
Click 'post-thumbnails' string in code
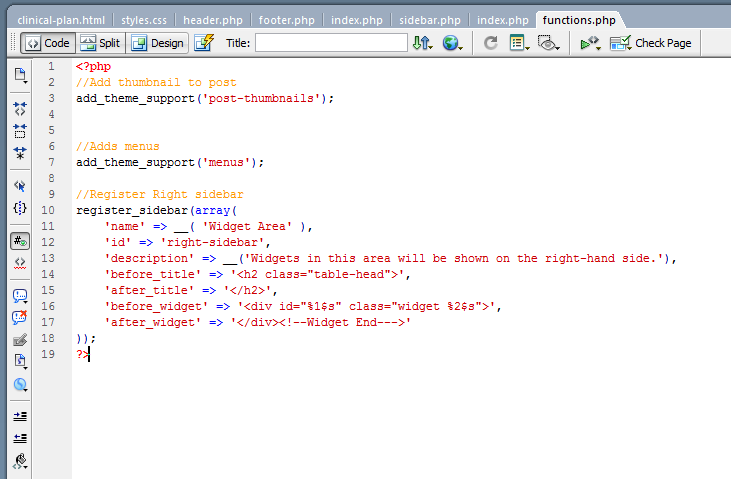[261, 98]
